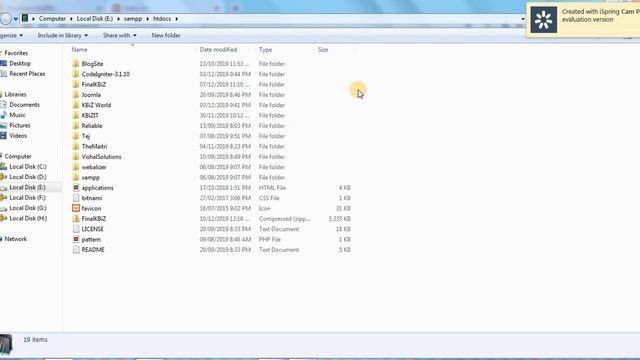The image size is (640, 360).
Task: Click the LICENSE text document icon
Action: pos(76,229)
